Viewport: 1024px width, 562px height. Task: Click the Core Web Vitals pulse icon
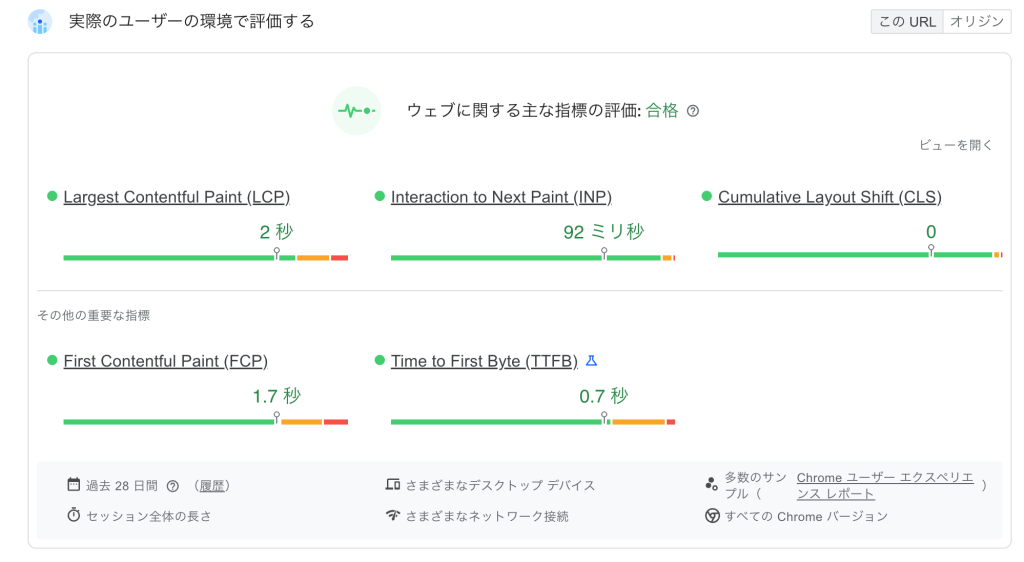tap(357, 111)
